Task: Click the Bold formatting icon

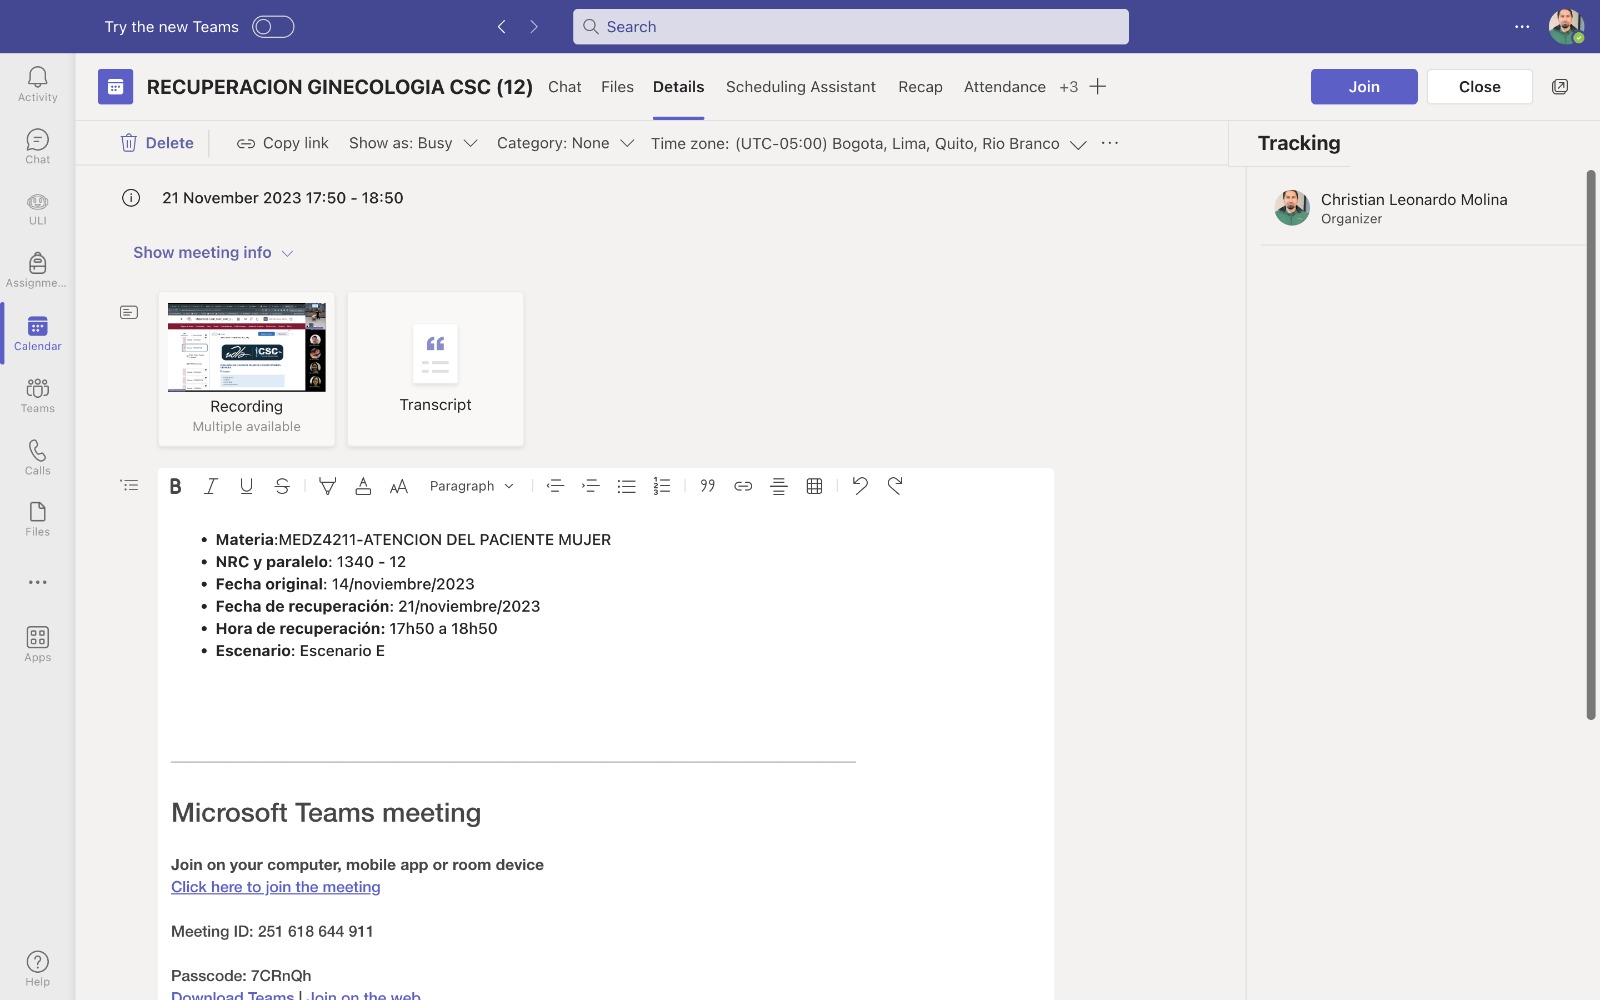Action: click(x=176, y=486)
